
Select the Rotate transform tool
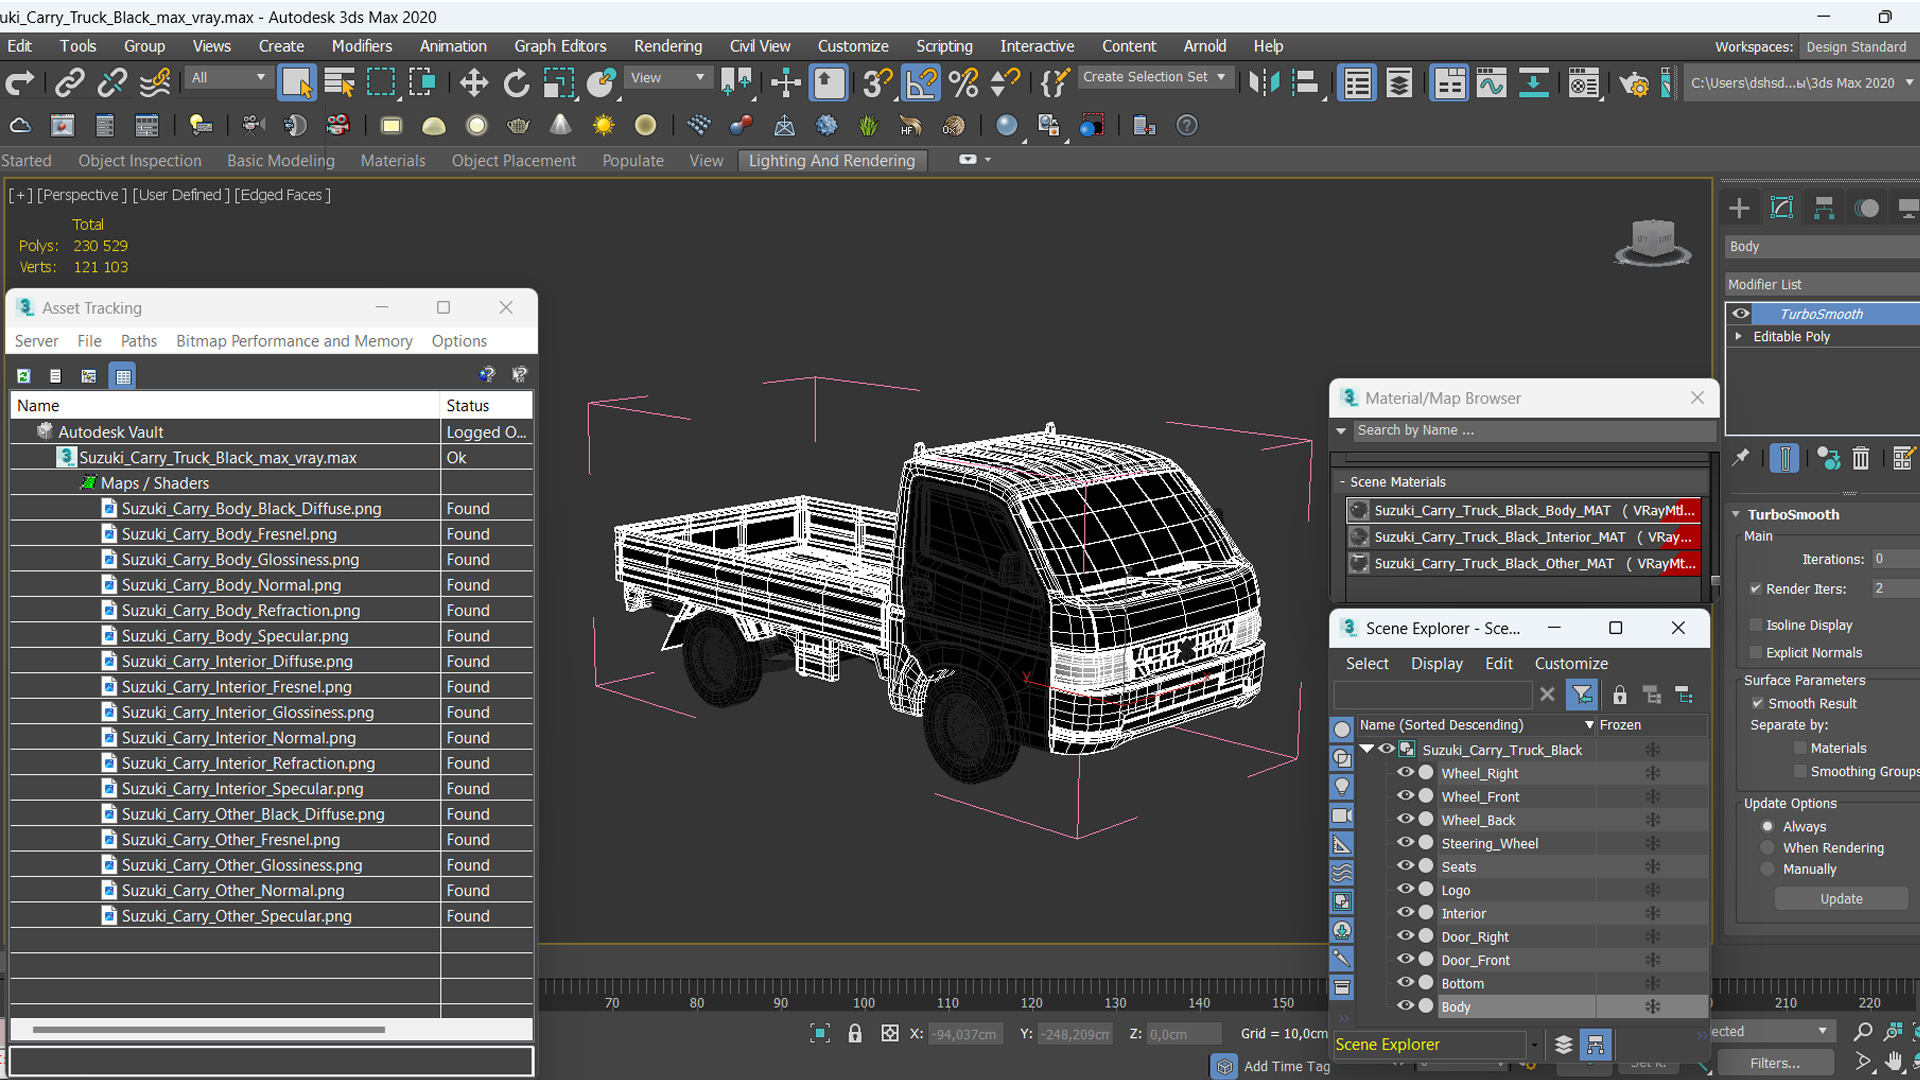coord(516,83)
